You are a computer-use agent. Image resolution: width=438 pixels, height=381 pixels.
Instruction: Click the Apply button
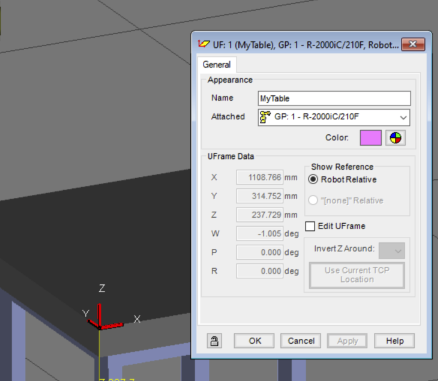[347, 341]
